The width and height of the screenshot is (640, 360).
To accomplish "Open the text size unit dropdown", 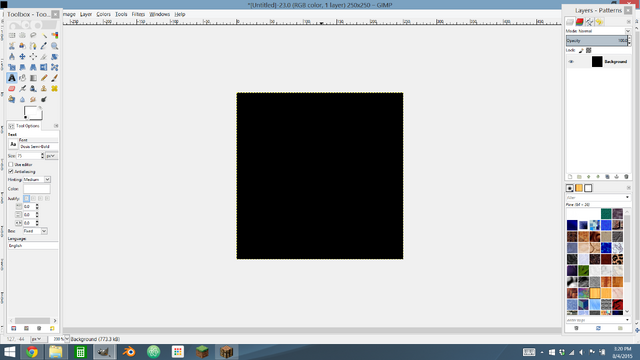I will click(51, 156).
